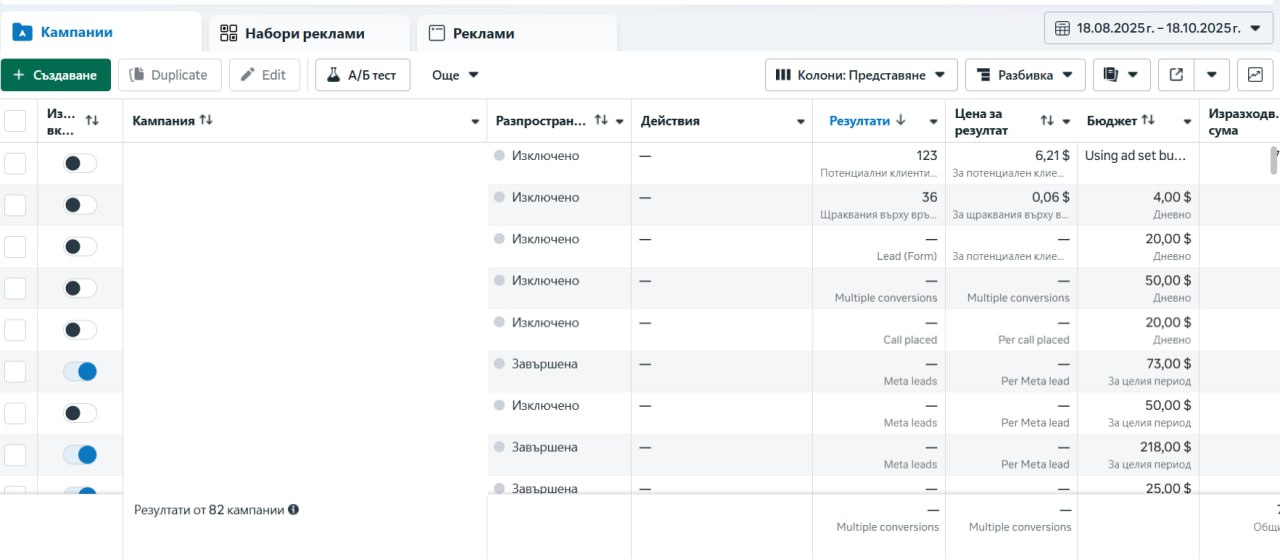This screenshot has width=1280, height=559.
Task: Open the Още dropdown menu
Action: 455,75
